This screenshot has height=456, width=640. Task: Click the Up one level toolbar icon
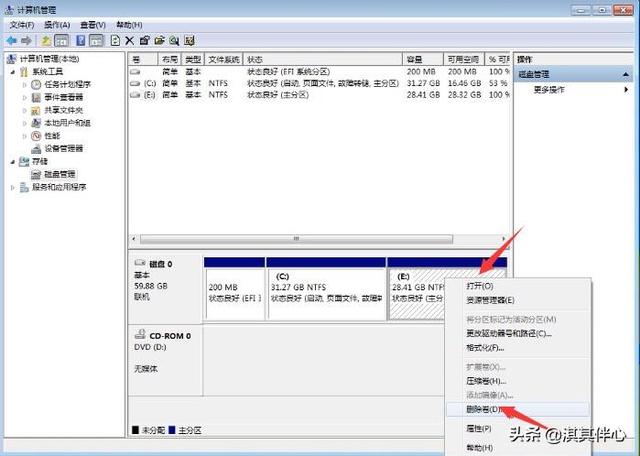click(46, 40)
